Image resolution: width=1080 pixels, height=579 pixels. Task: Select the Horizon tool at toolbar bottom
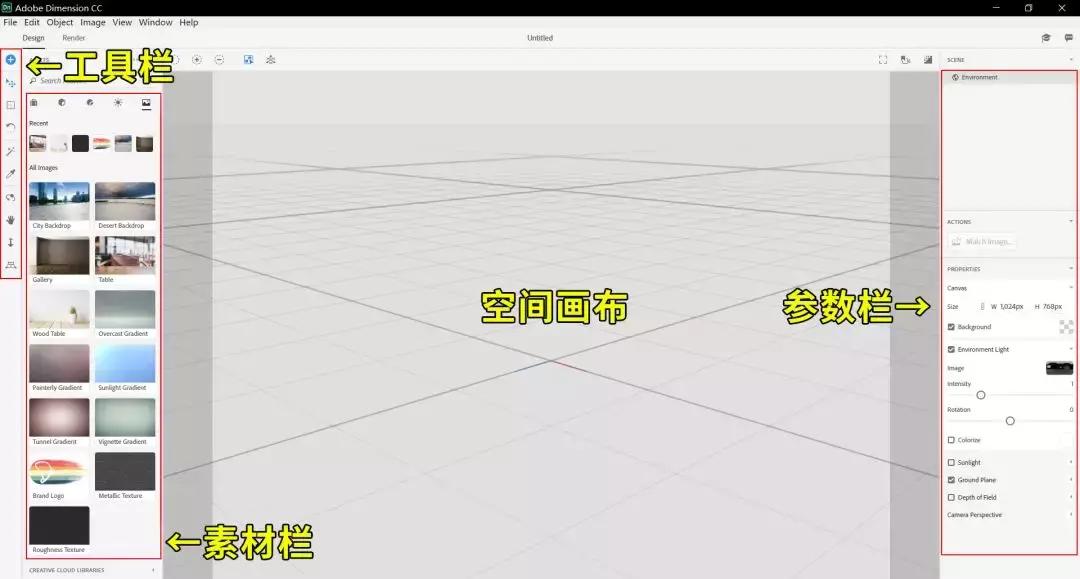click(10, 267)
